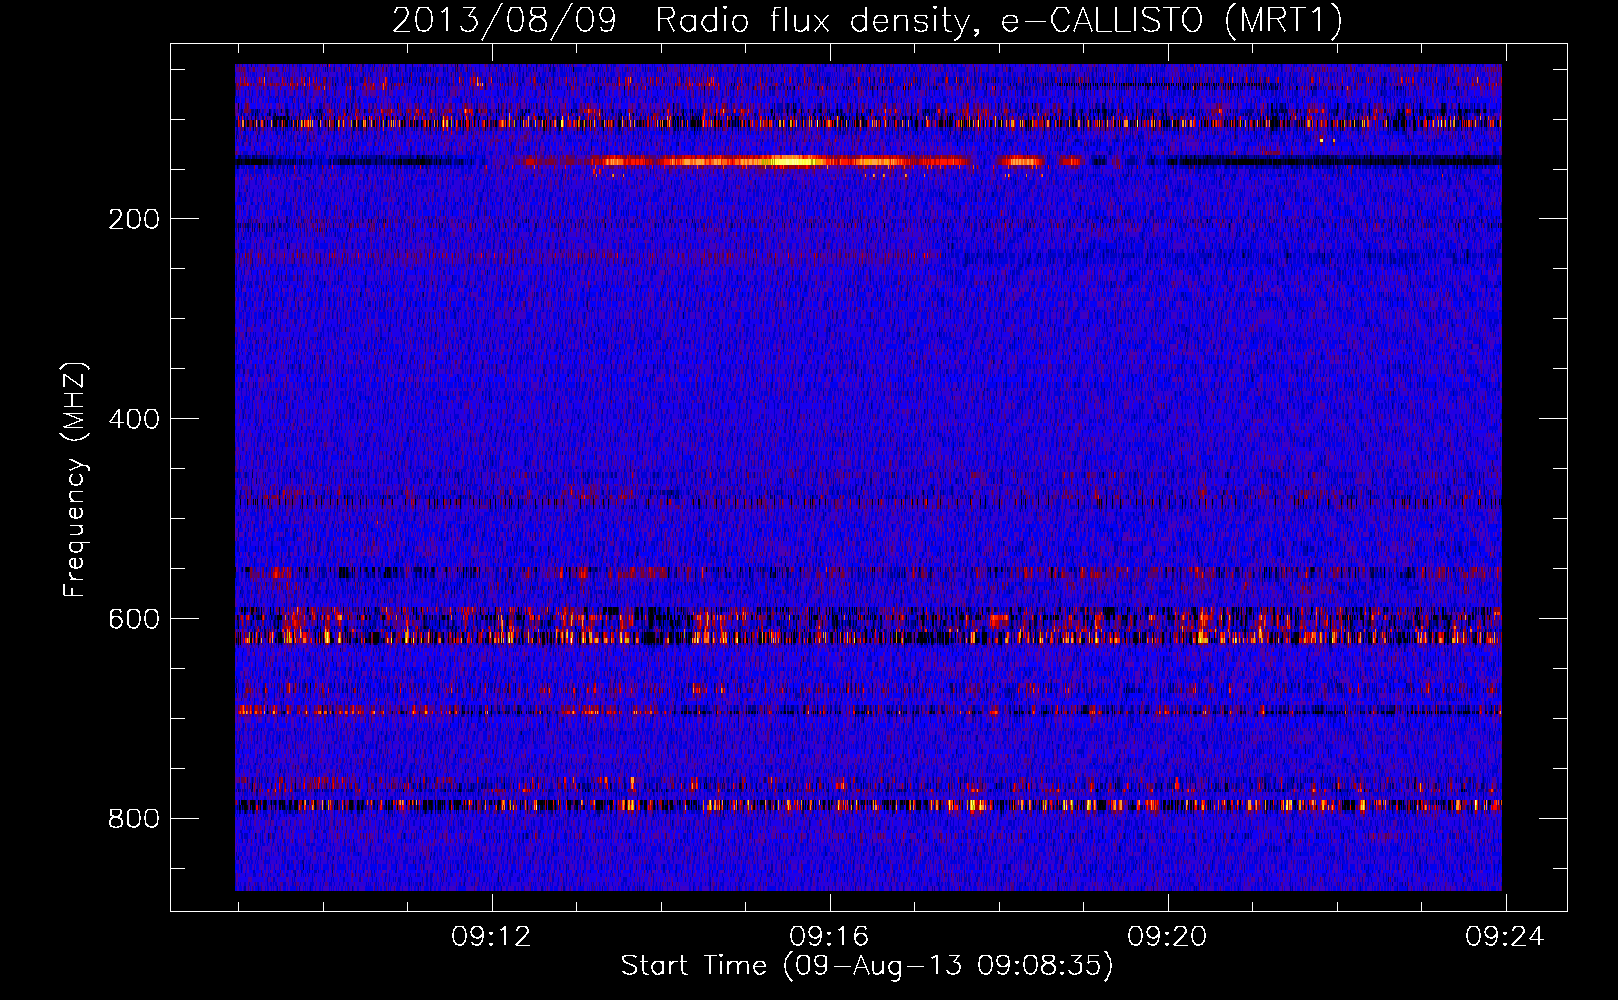Image resolution: width=1618 pixels, height=1000 pixels.
Task: Click the 09:24 time tick label
Action: (x=1505, y=937)
